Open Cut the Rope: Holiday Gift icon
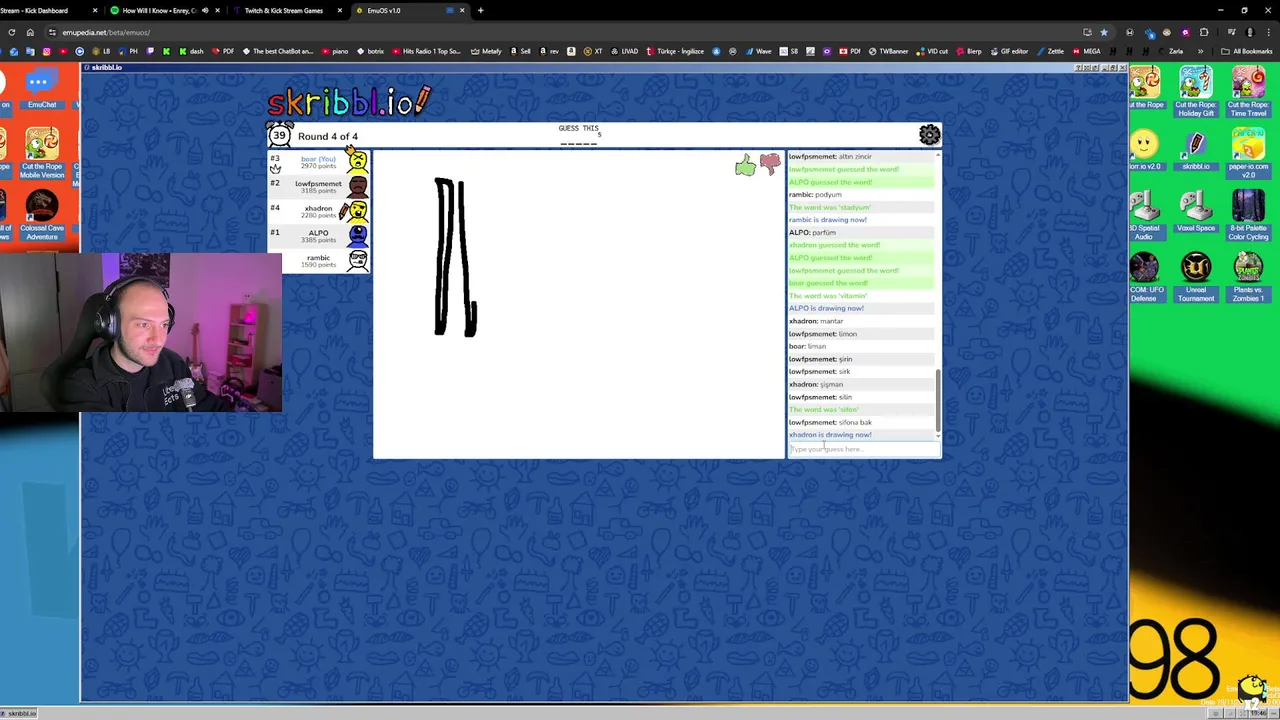This screenshot has height=720, width=1280. [1196, 92]
